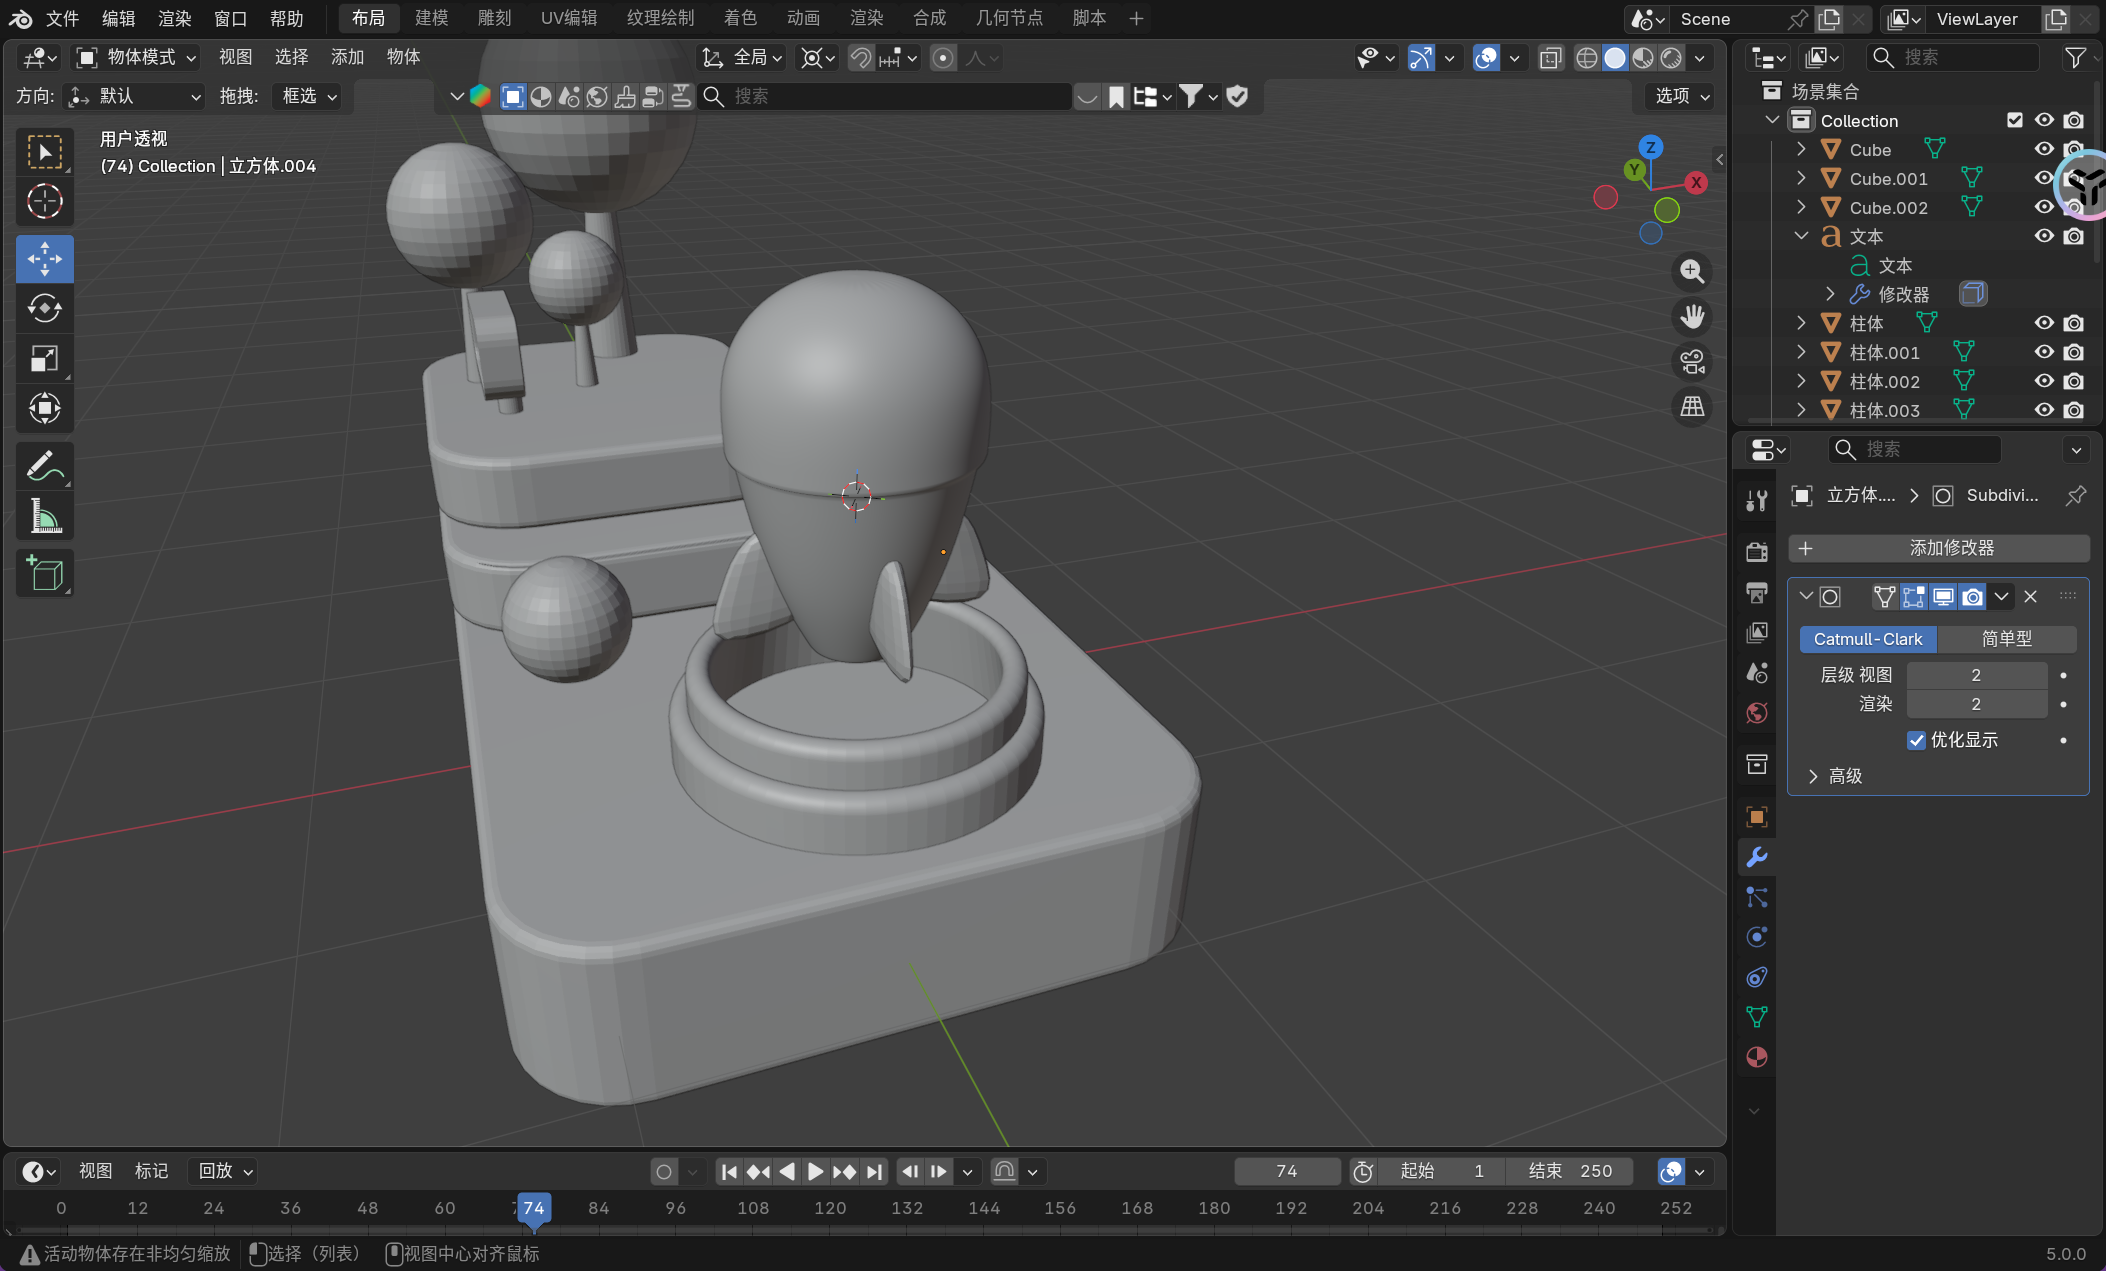
Task: Open the 渲染 menu in menu bar
Action: tap(174, 18)
